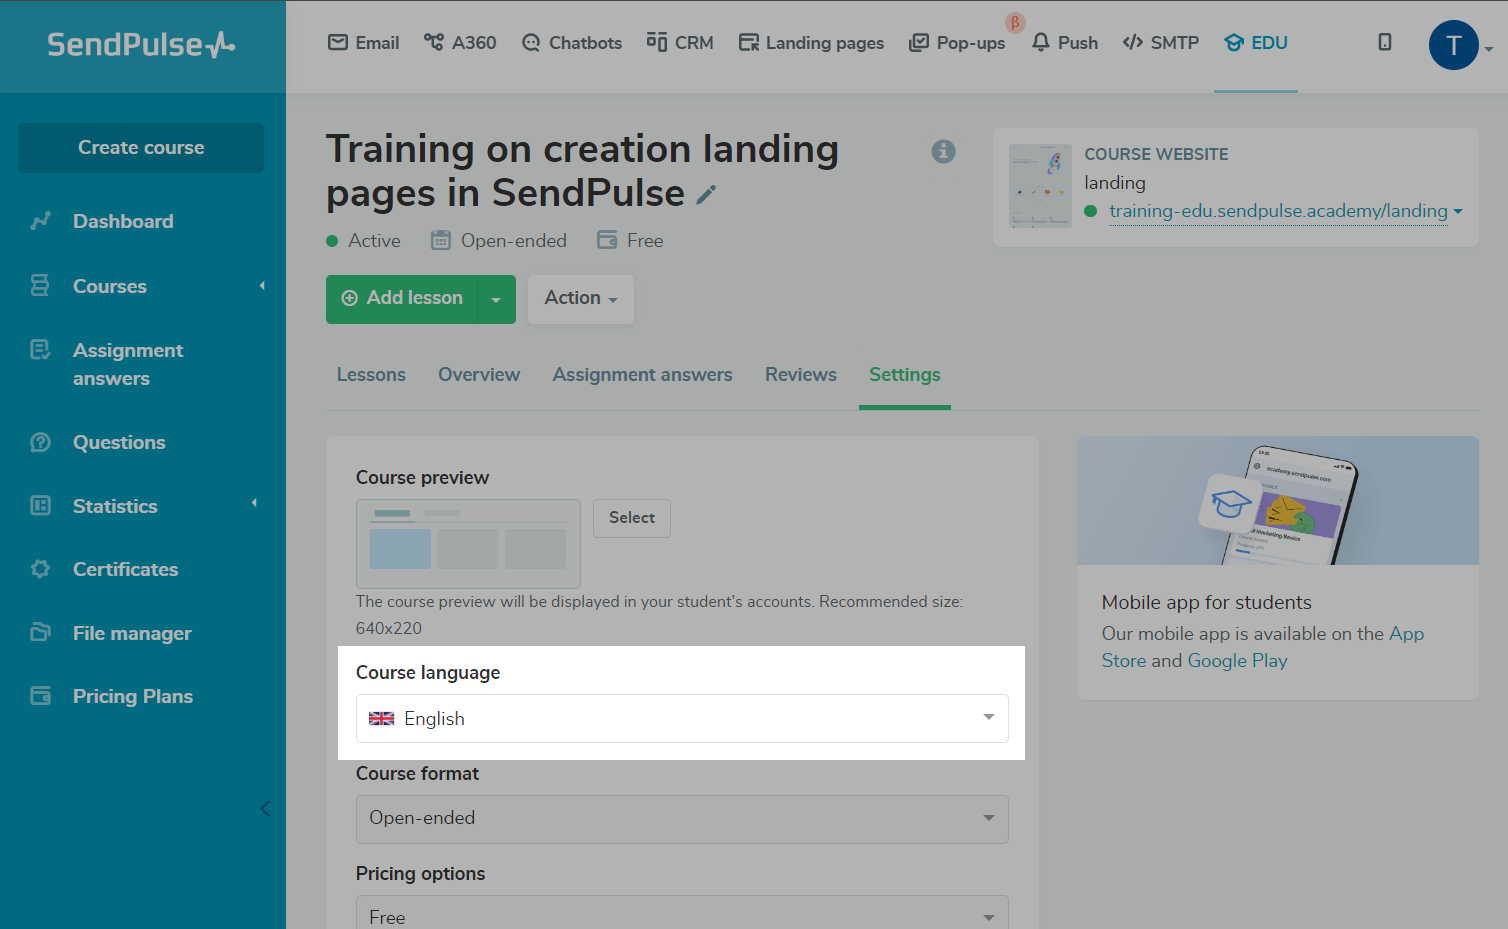The height and width of the screenshot is (929, 1508).
Task: Switch to the Lessons tab
Action: coord(371,375)
